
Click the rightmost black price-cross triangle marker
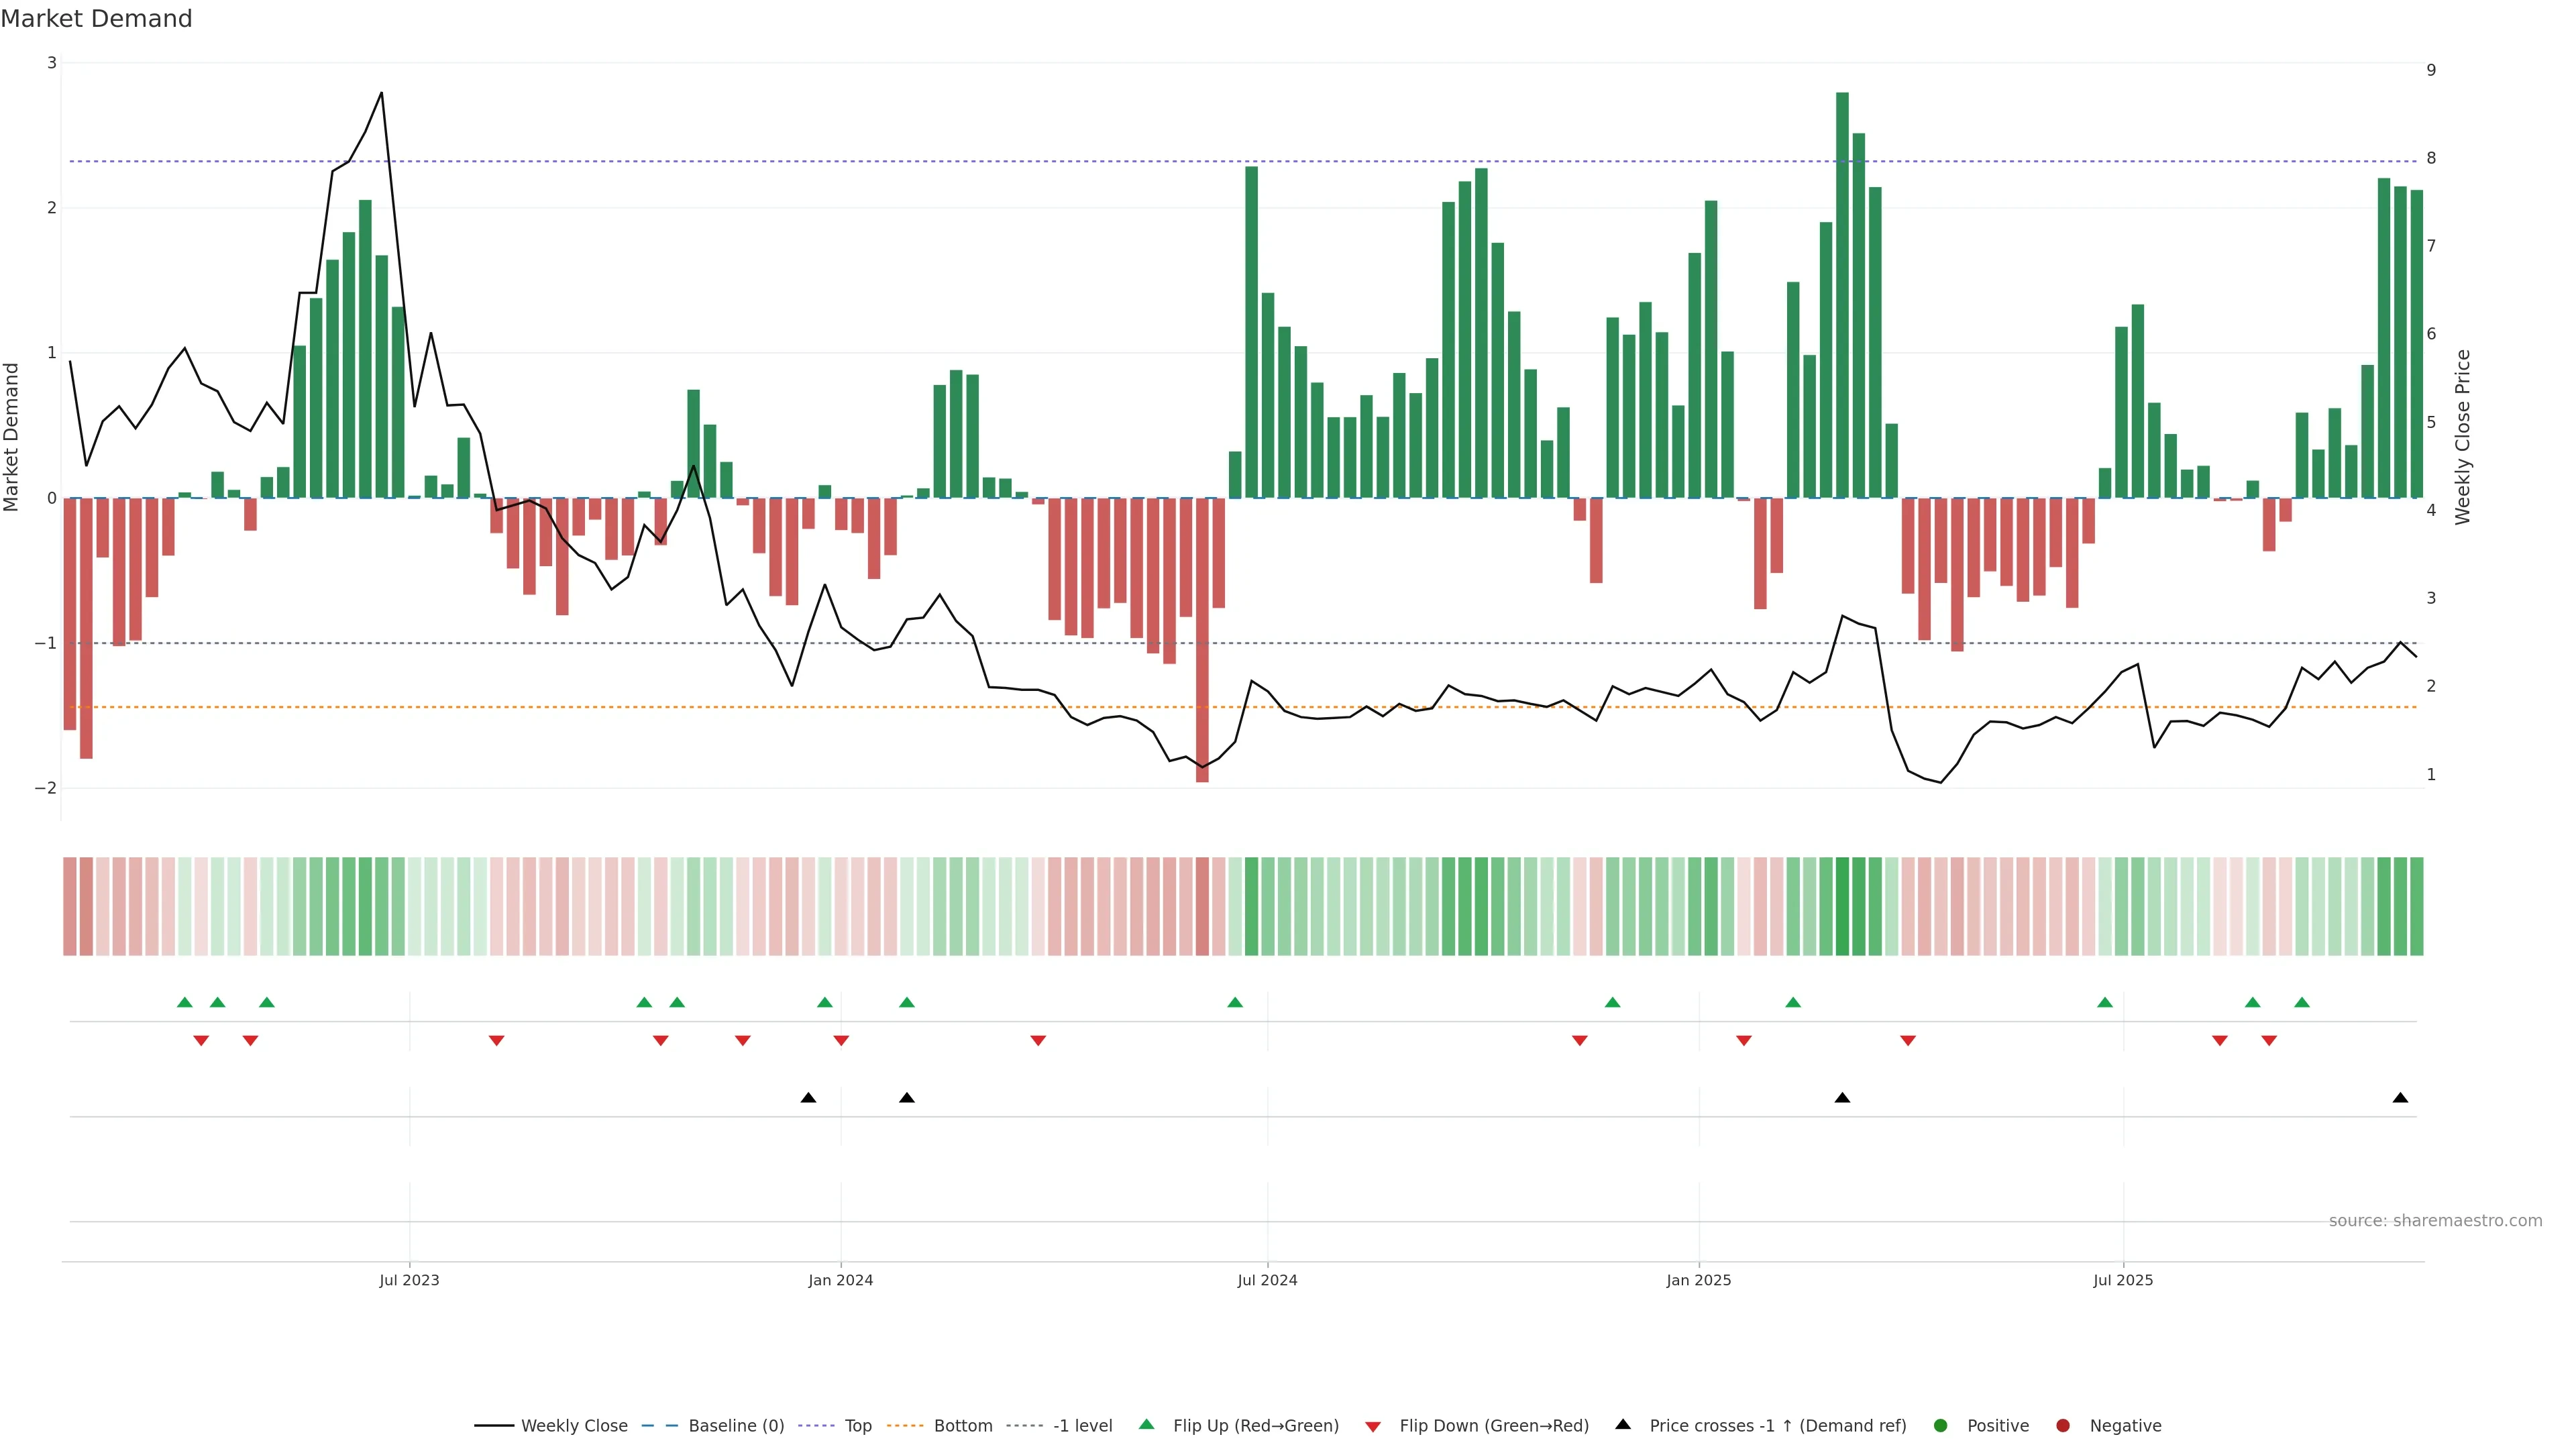2400,1098
